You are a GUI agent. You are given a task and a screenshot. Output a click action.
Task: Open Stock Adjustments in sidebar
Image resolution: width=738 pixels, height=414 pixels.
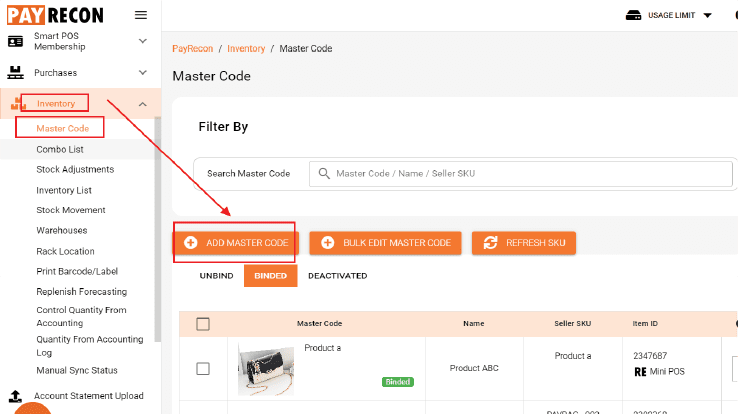[x=75, y=169]
